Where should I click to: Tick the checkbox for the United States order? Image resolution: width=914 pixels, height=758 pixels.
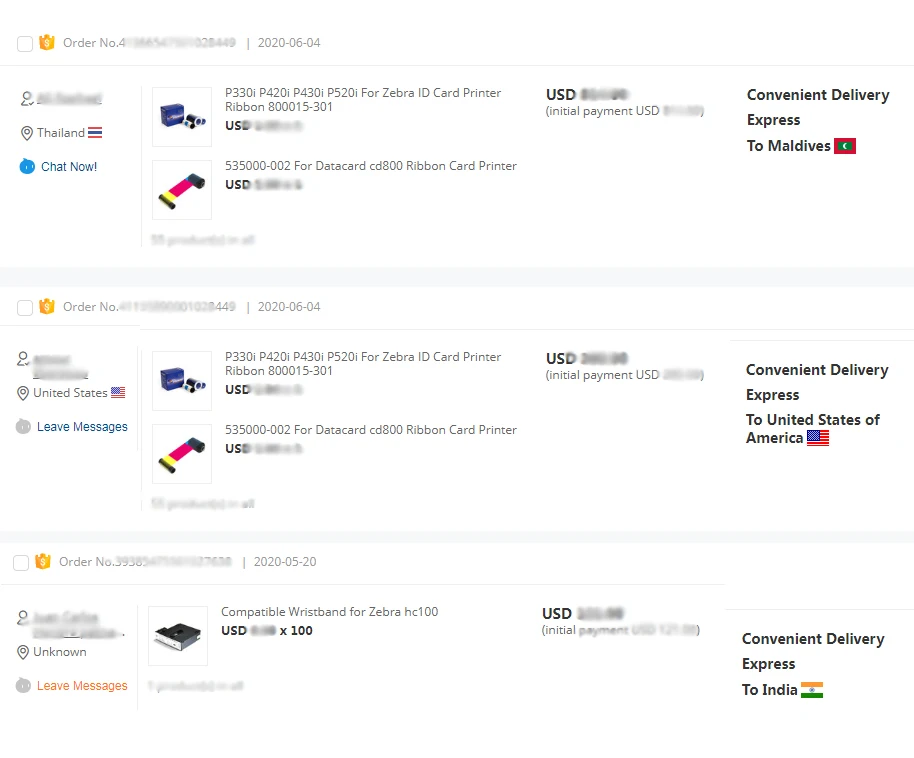25,308
